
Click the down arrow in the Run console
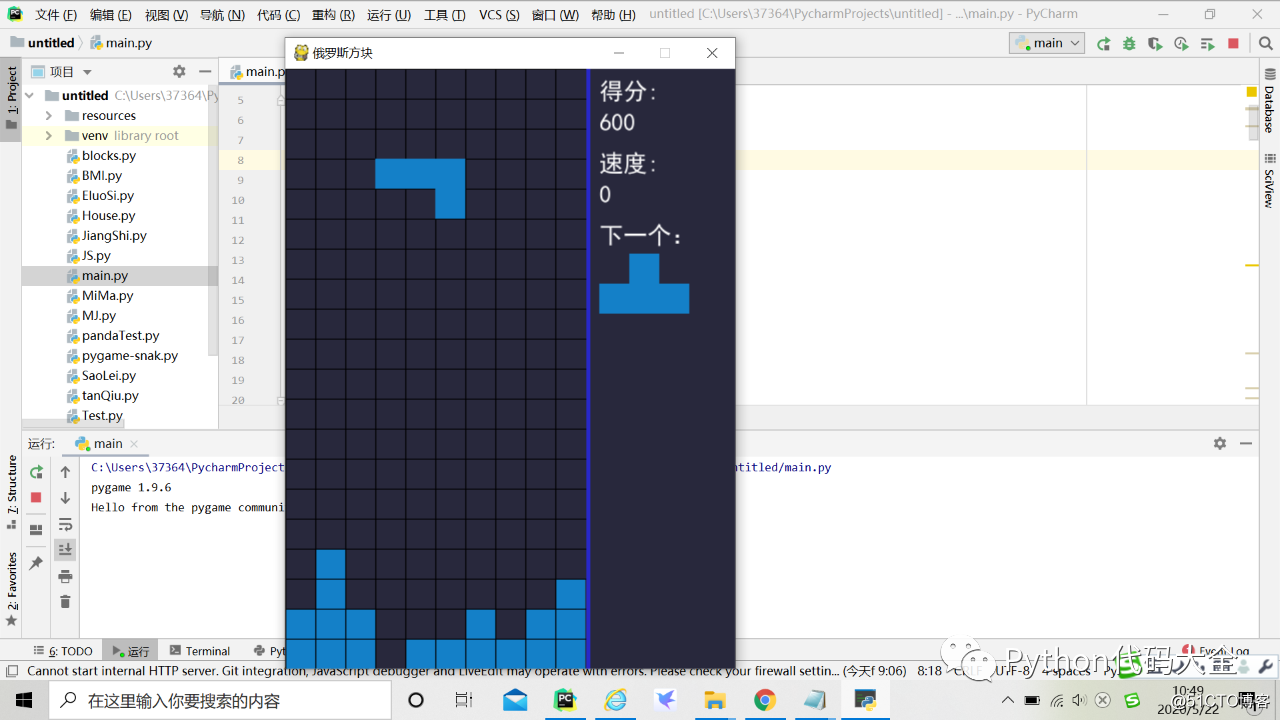pyautogui.click(x=65, y=497)
